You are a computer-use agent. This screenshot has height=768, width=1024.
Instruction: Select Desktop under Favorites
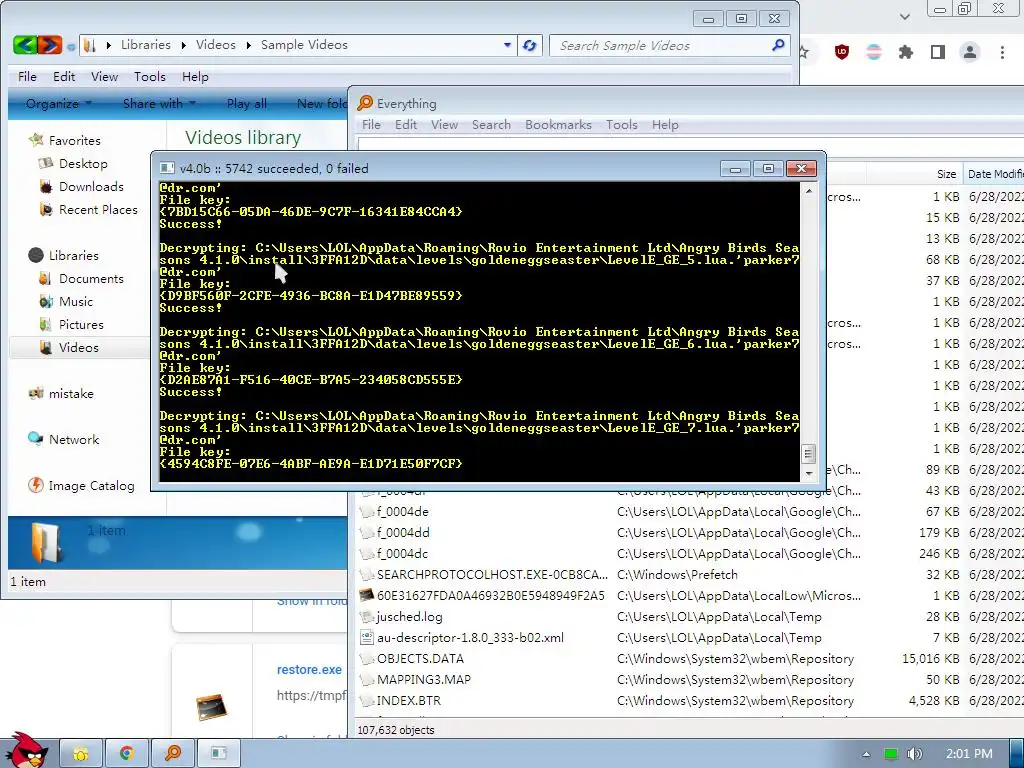pyautogui.click(x=83, y=163)
